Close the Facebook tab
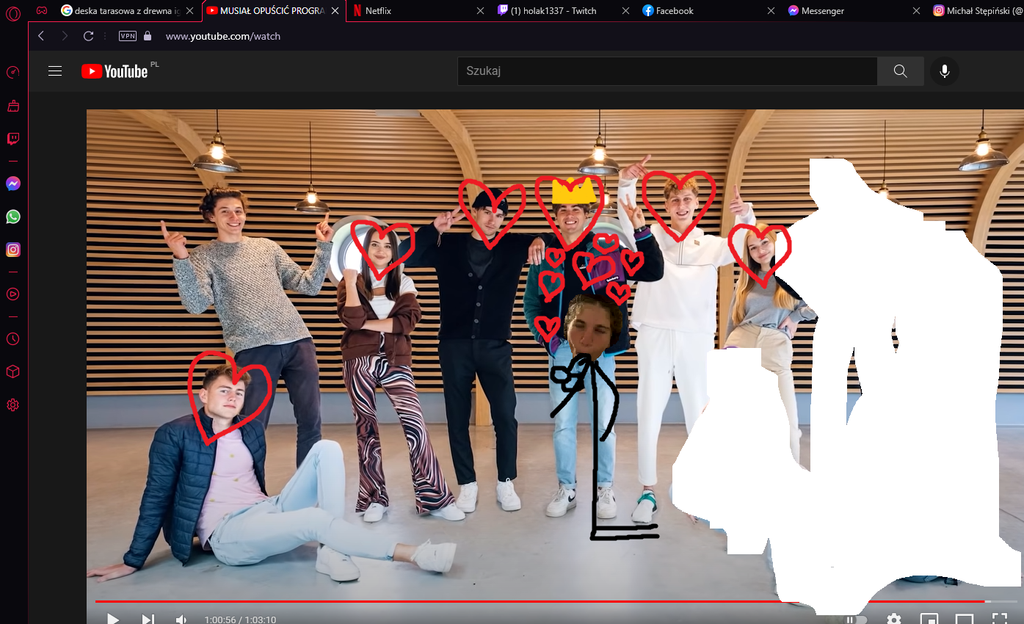This screenshot has height=624, width=1024. coord(771,10)
